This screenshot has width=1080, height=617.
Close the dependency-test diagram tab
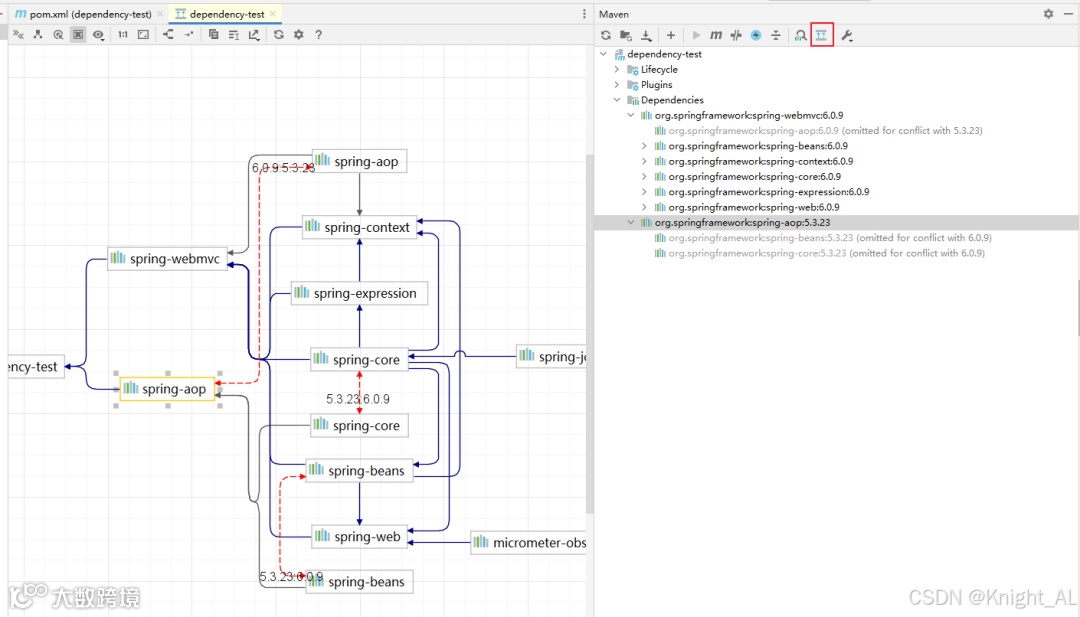274,14
